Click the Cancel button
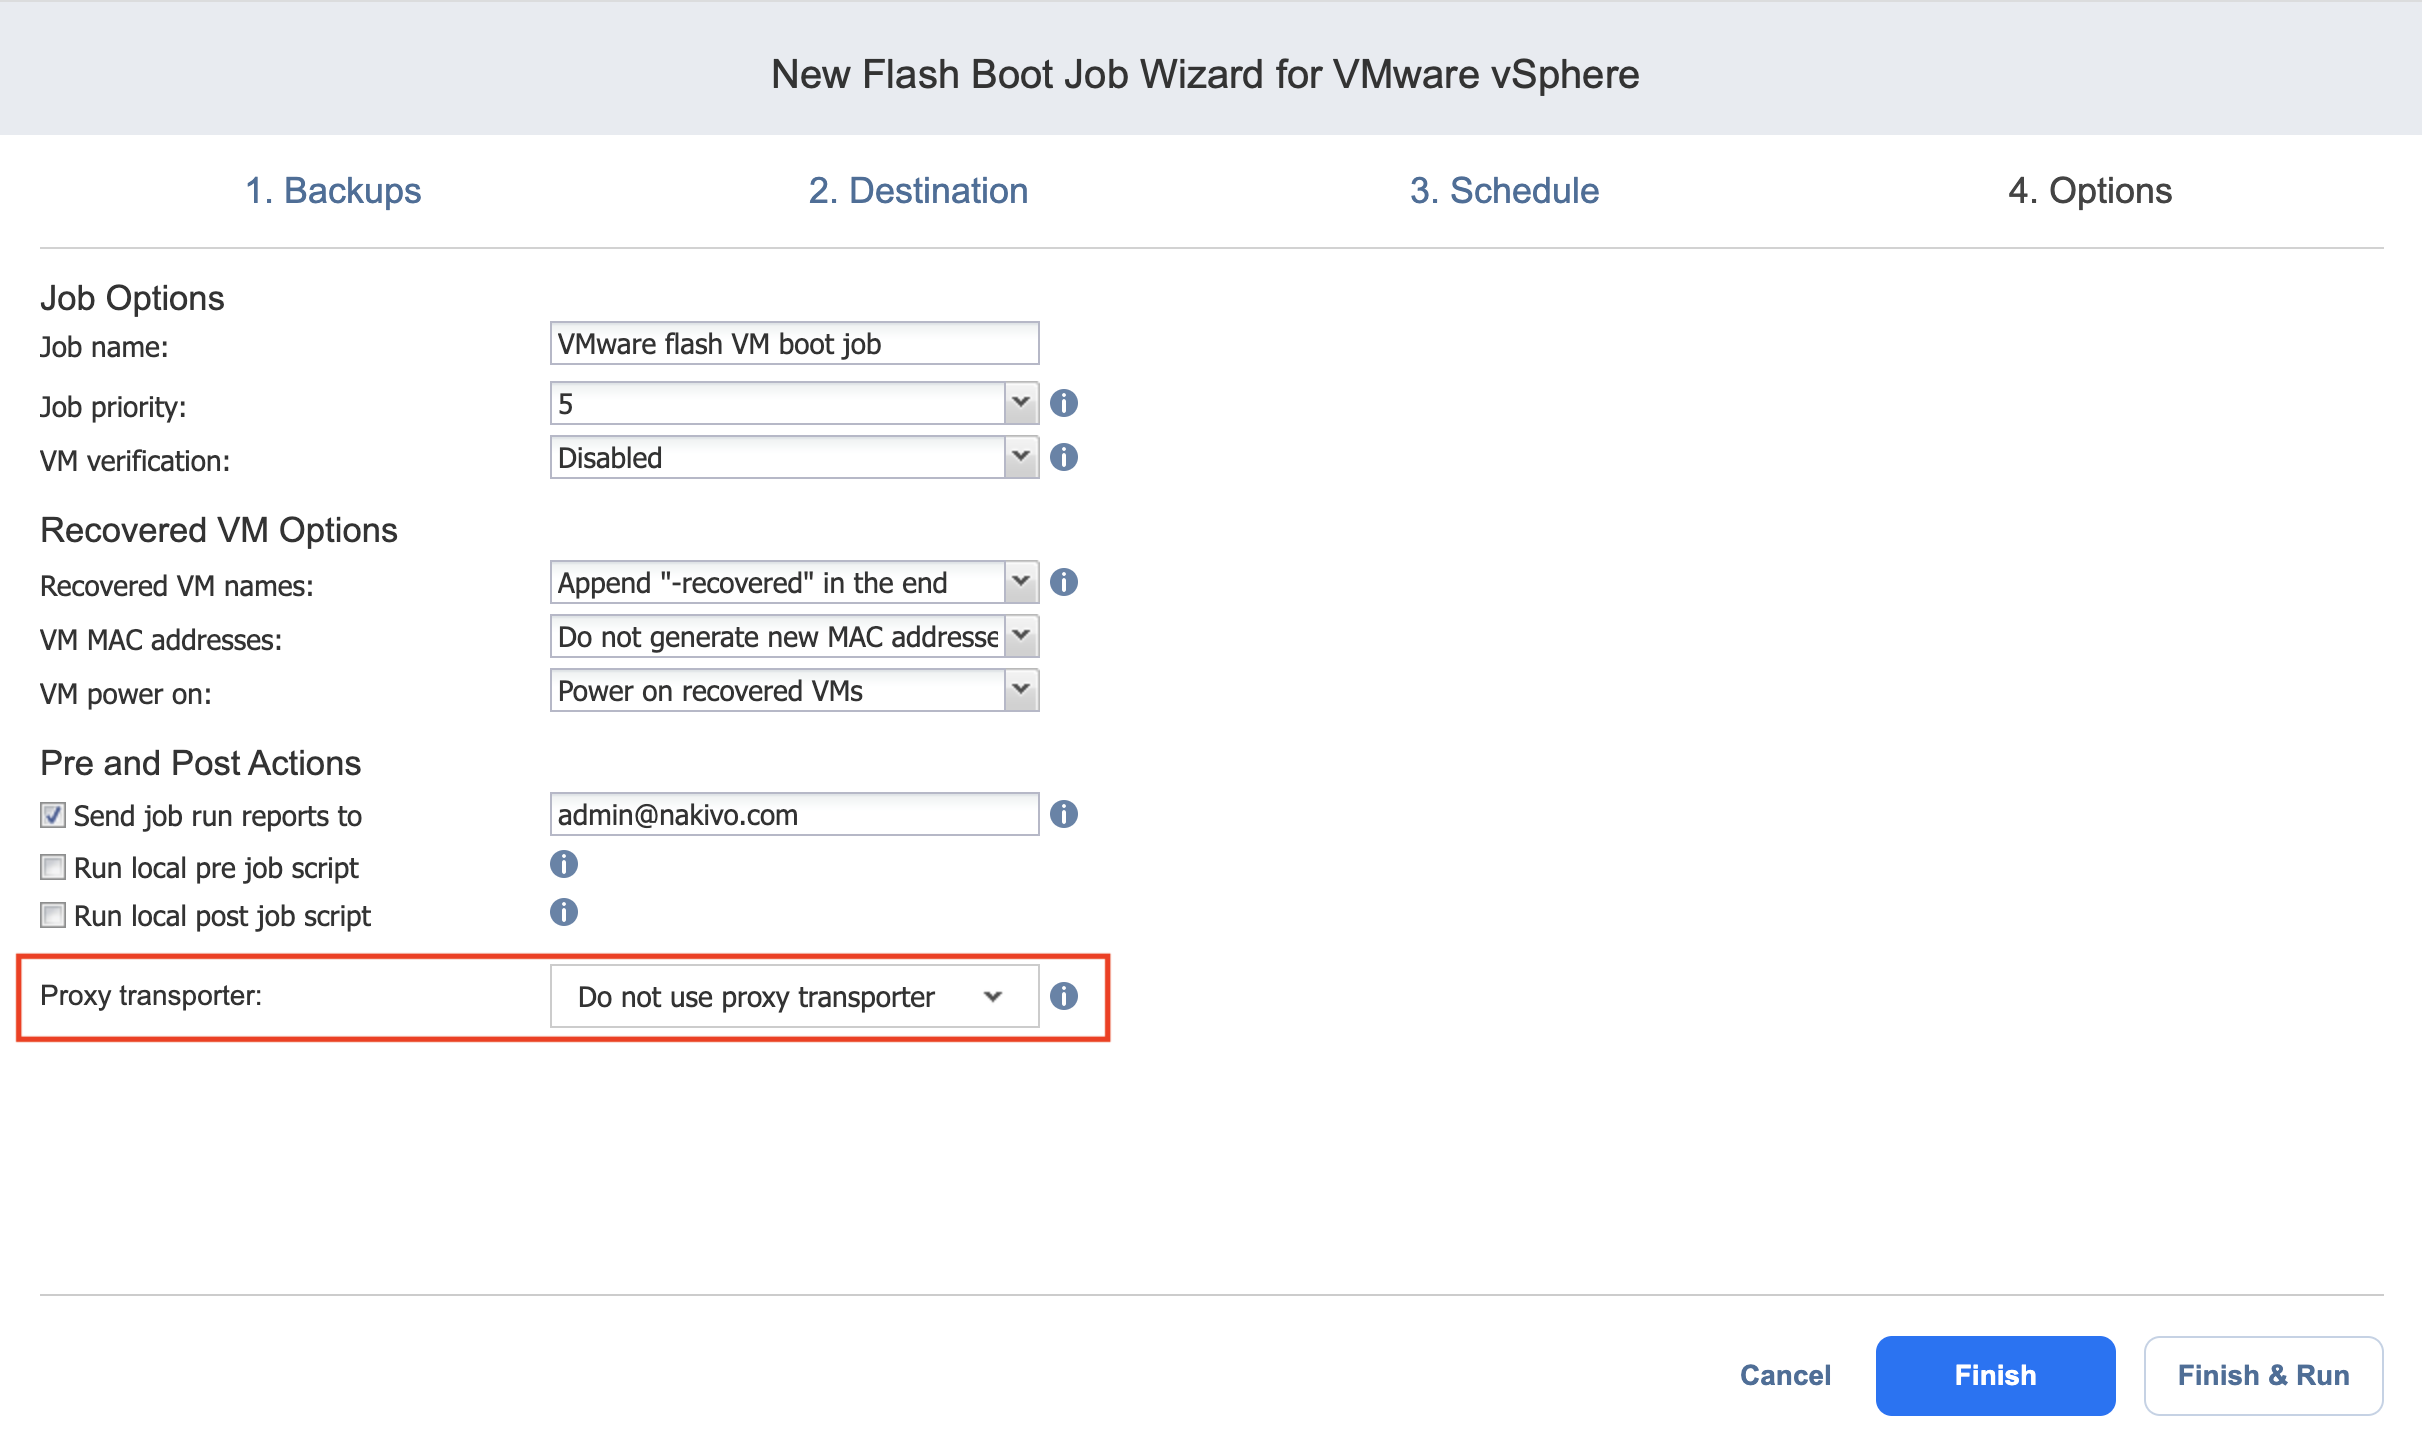Viewport: 2422px width, 1454px height. pos(1785,1375)
